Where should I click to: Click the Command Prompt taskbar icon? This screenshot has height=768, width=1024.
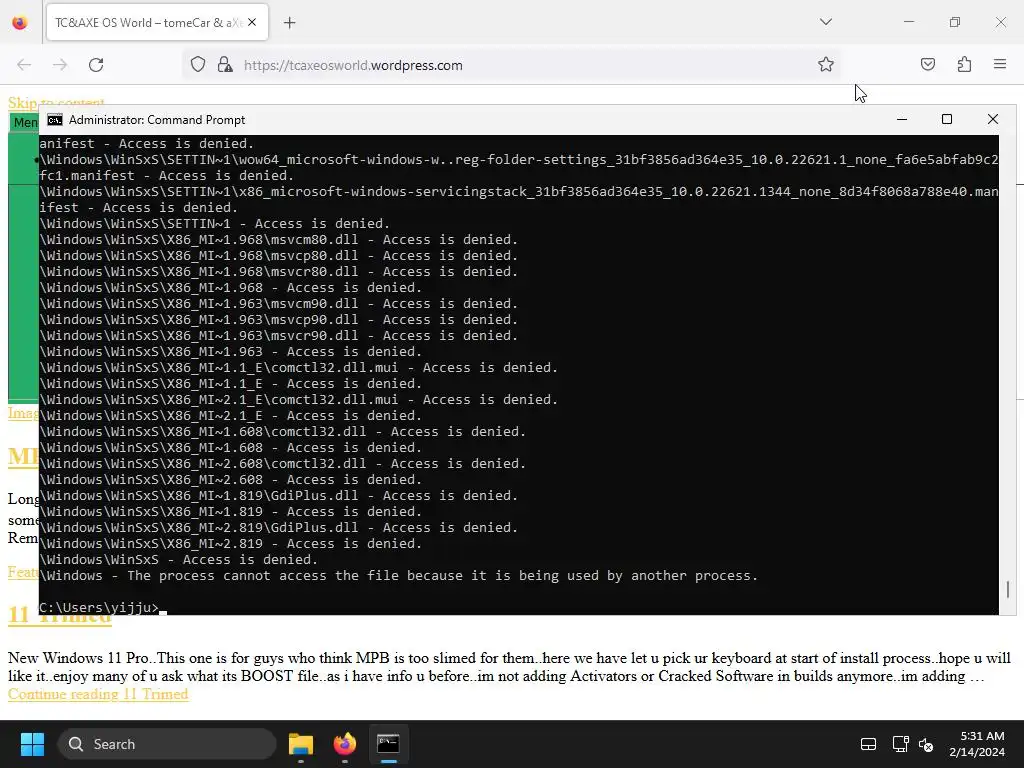pyautogui.click(x=389, y=744)
